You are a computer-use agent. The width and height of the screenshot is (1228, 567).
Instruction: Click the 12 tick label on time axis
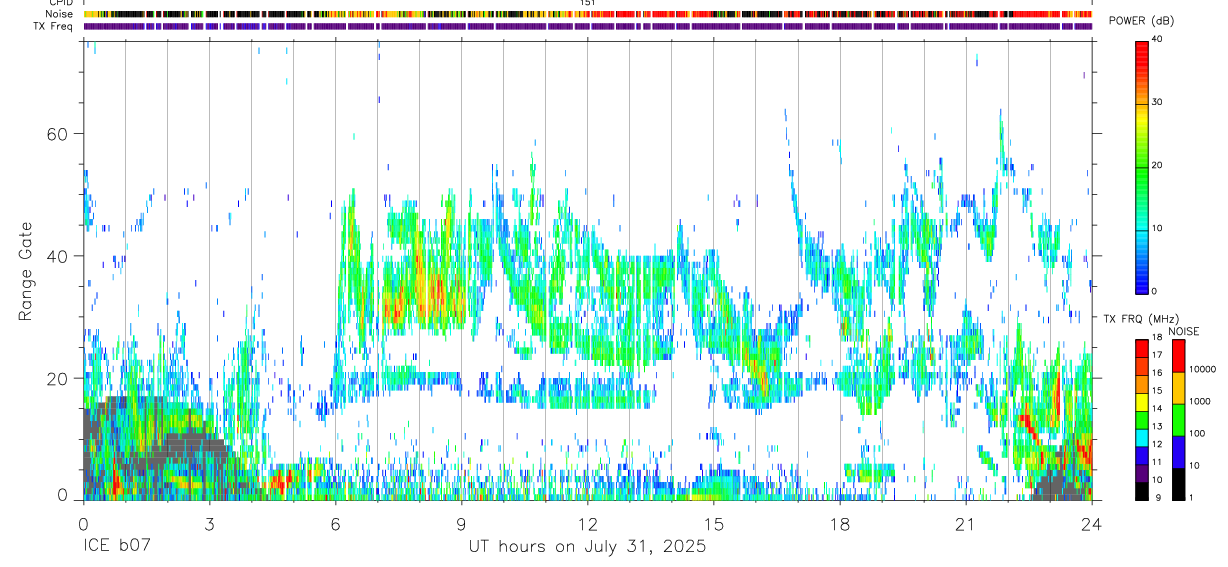pyautogui.click(x=587, y=524)
